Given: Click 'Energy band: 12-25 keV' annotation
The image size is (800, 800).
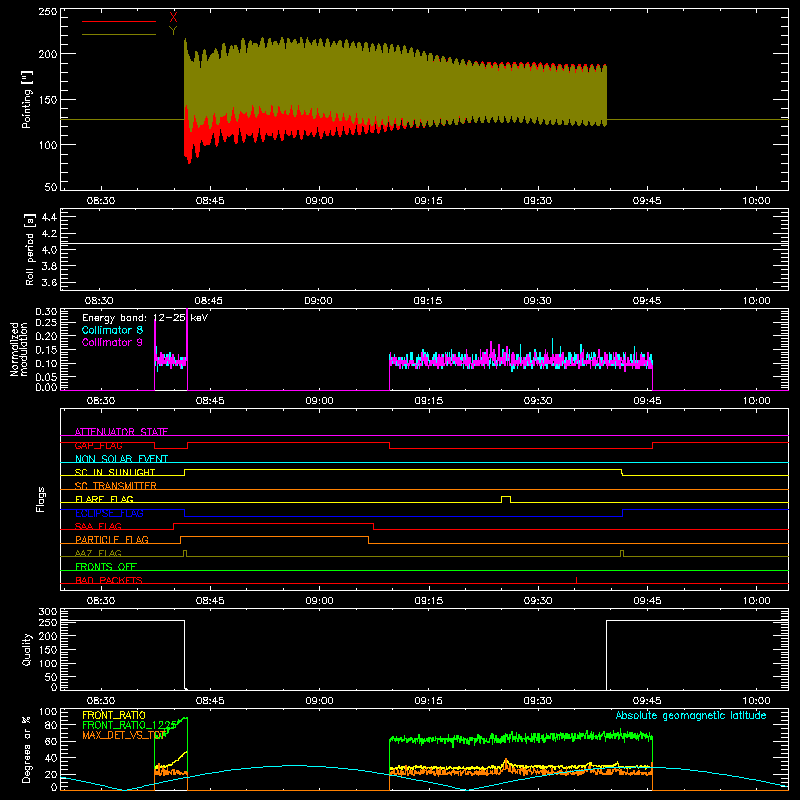Looking at the screenshot, I should 145,318.
